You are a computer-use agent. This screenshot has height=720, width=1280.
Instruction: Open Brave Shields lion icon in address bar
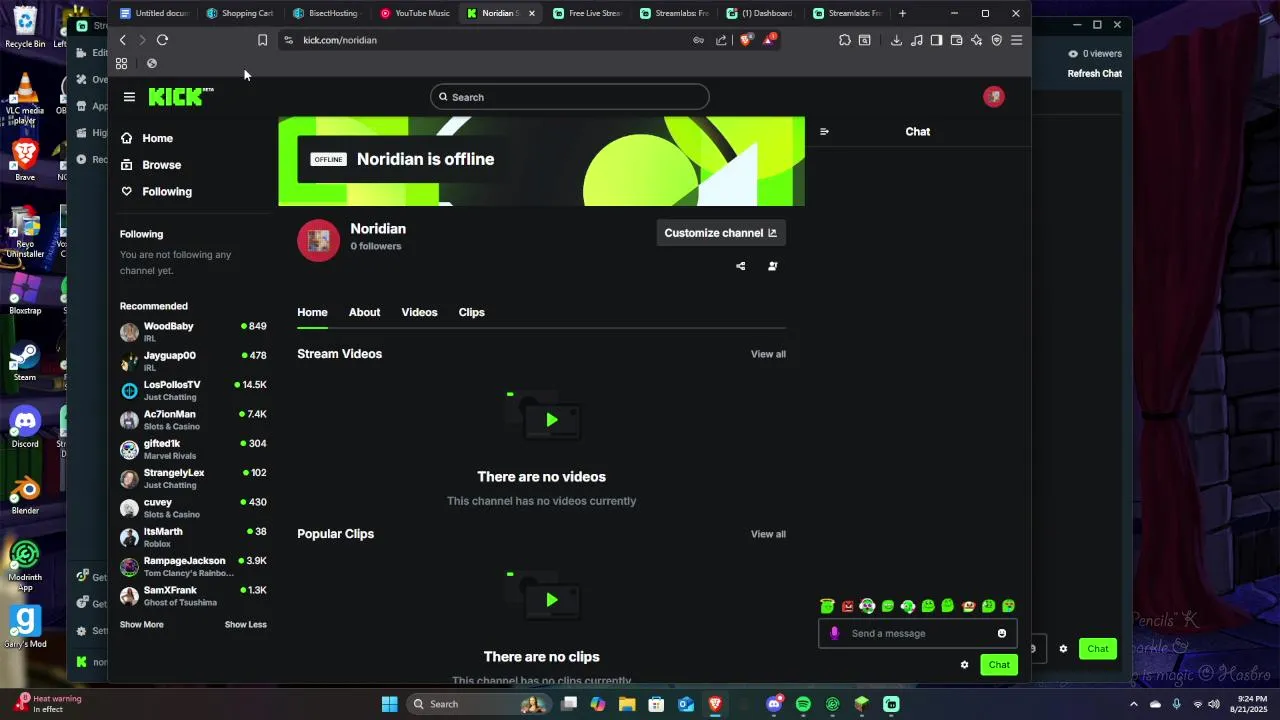pyautogui.click(x=745, y=40)
